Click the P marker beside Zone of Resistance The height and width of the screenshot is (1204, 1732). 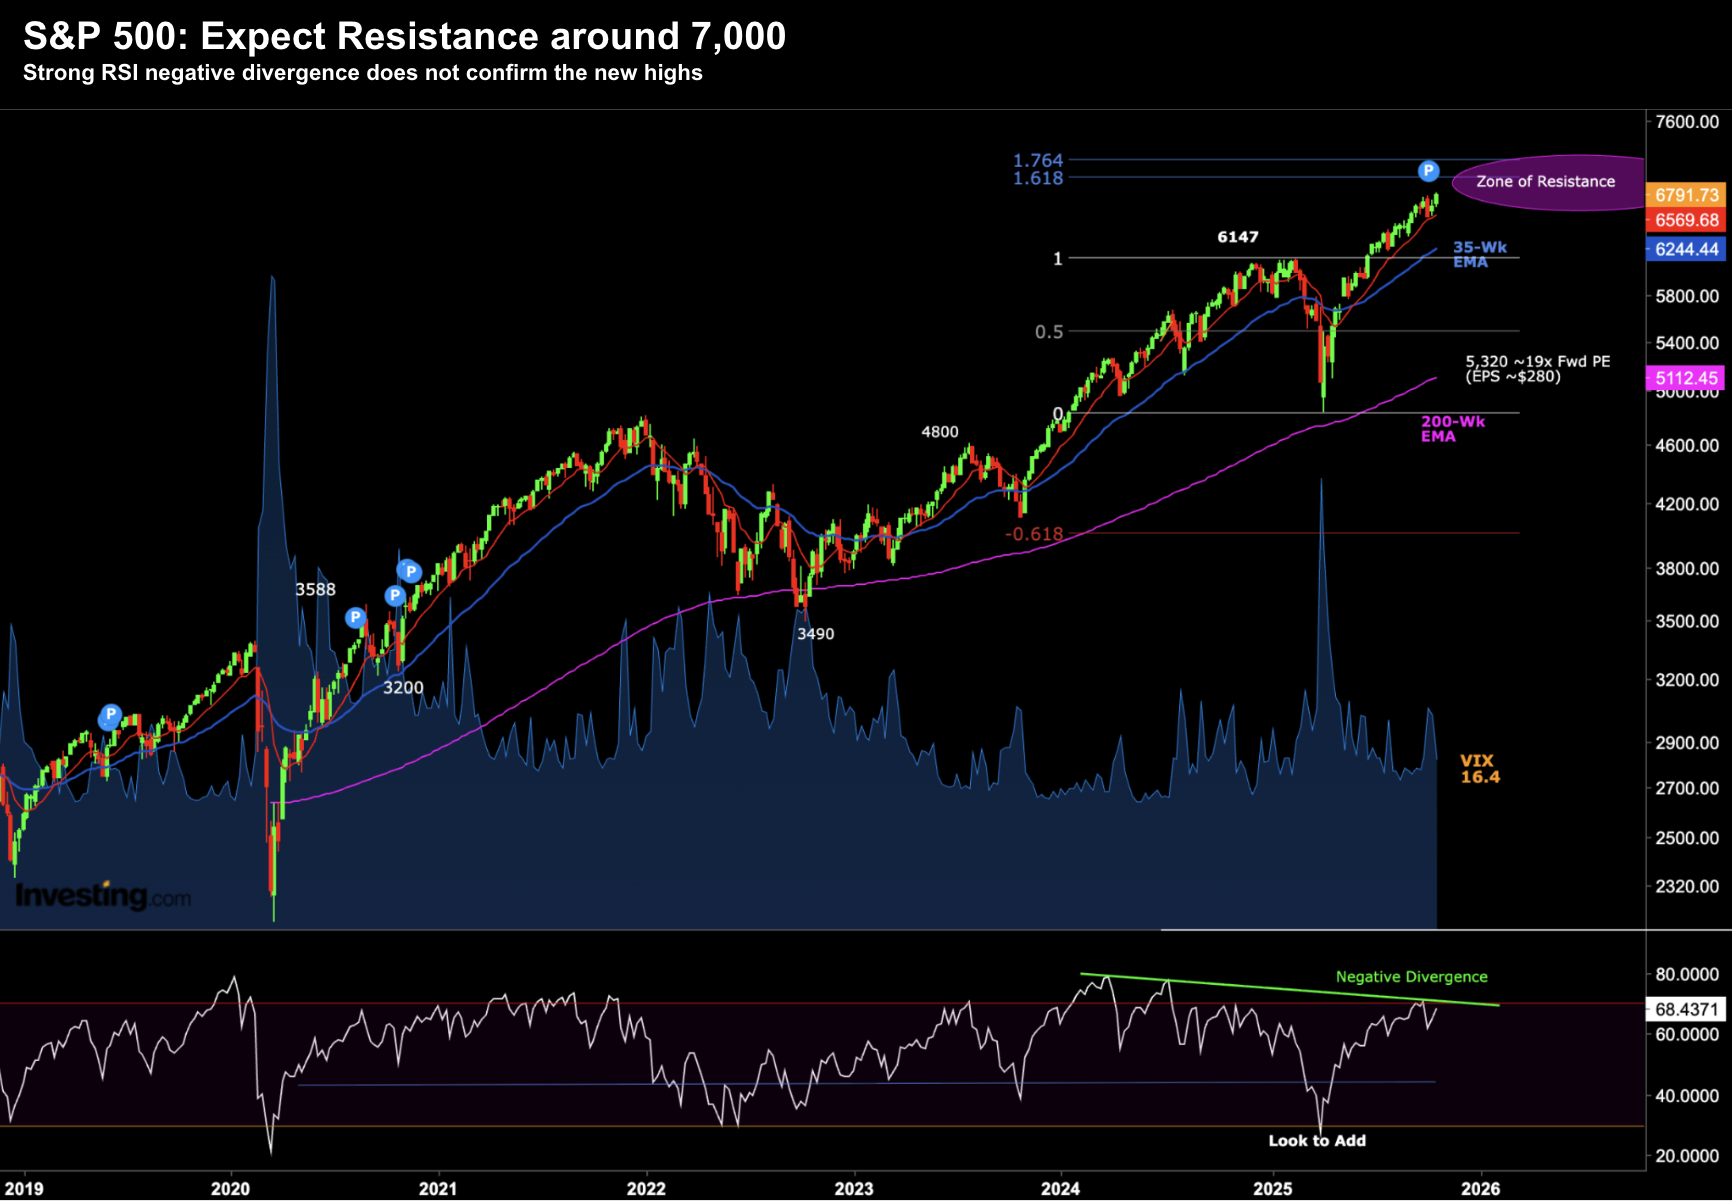click(1428, 171)
